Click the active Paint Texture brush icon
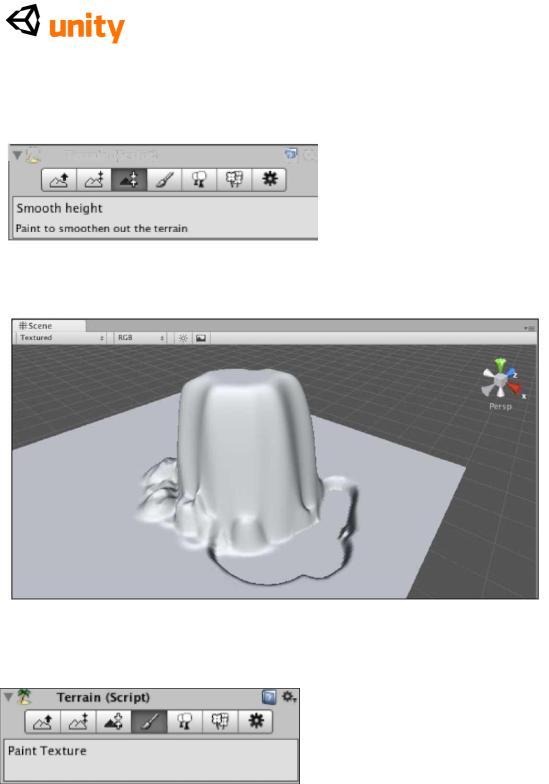This screenshot has height=784, width=549. (x=150, y=722)
